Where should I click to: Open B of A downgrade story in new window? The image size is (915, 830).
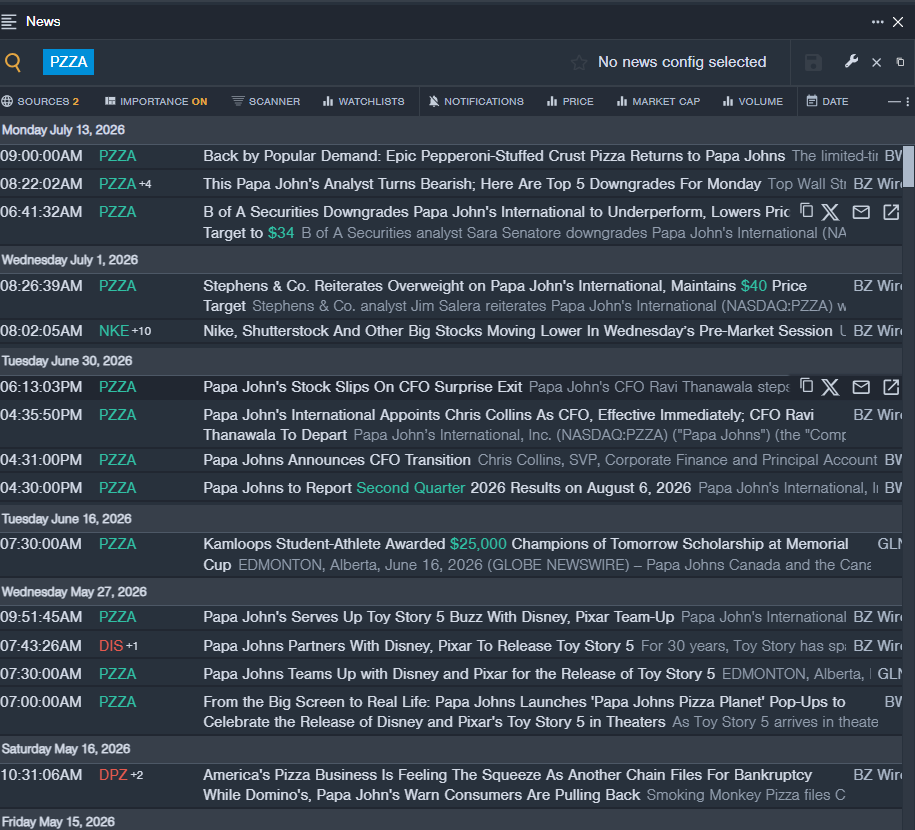pyautogui.click(x=891, y=212)
